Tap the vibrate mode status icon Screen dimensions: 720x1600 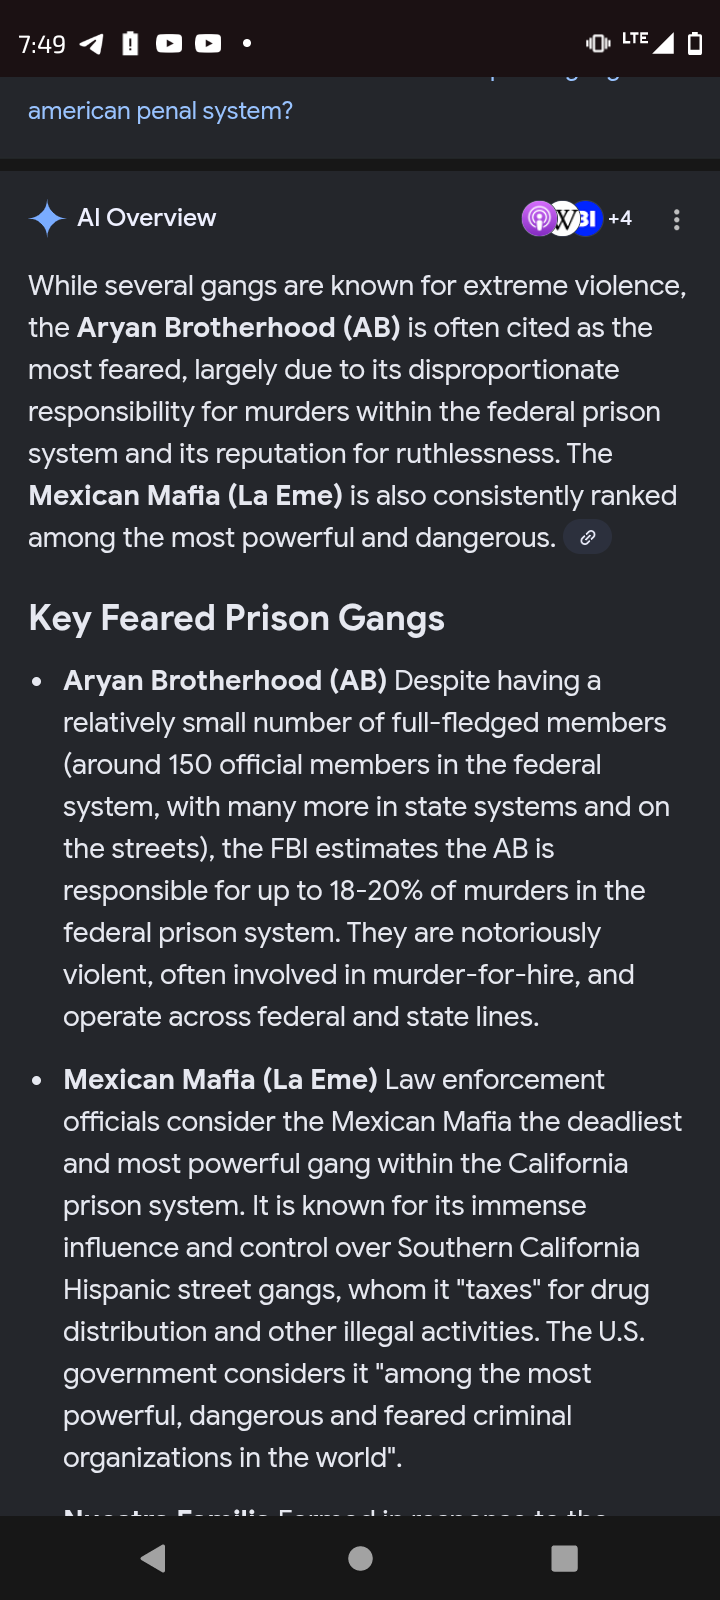598,43
